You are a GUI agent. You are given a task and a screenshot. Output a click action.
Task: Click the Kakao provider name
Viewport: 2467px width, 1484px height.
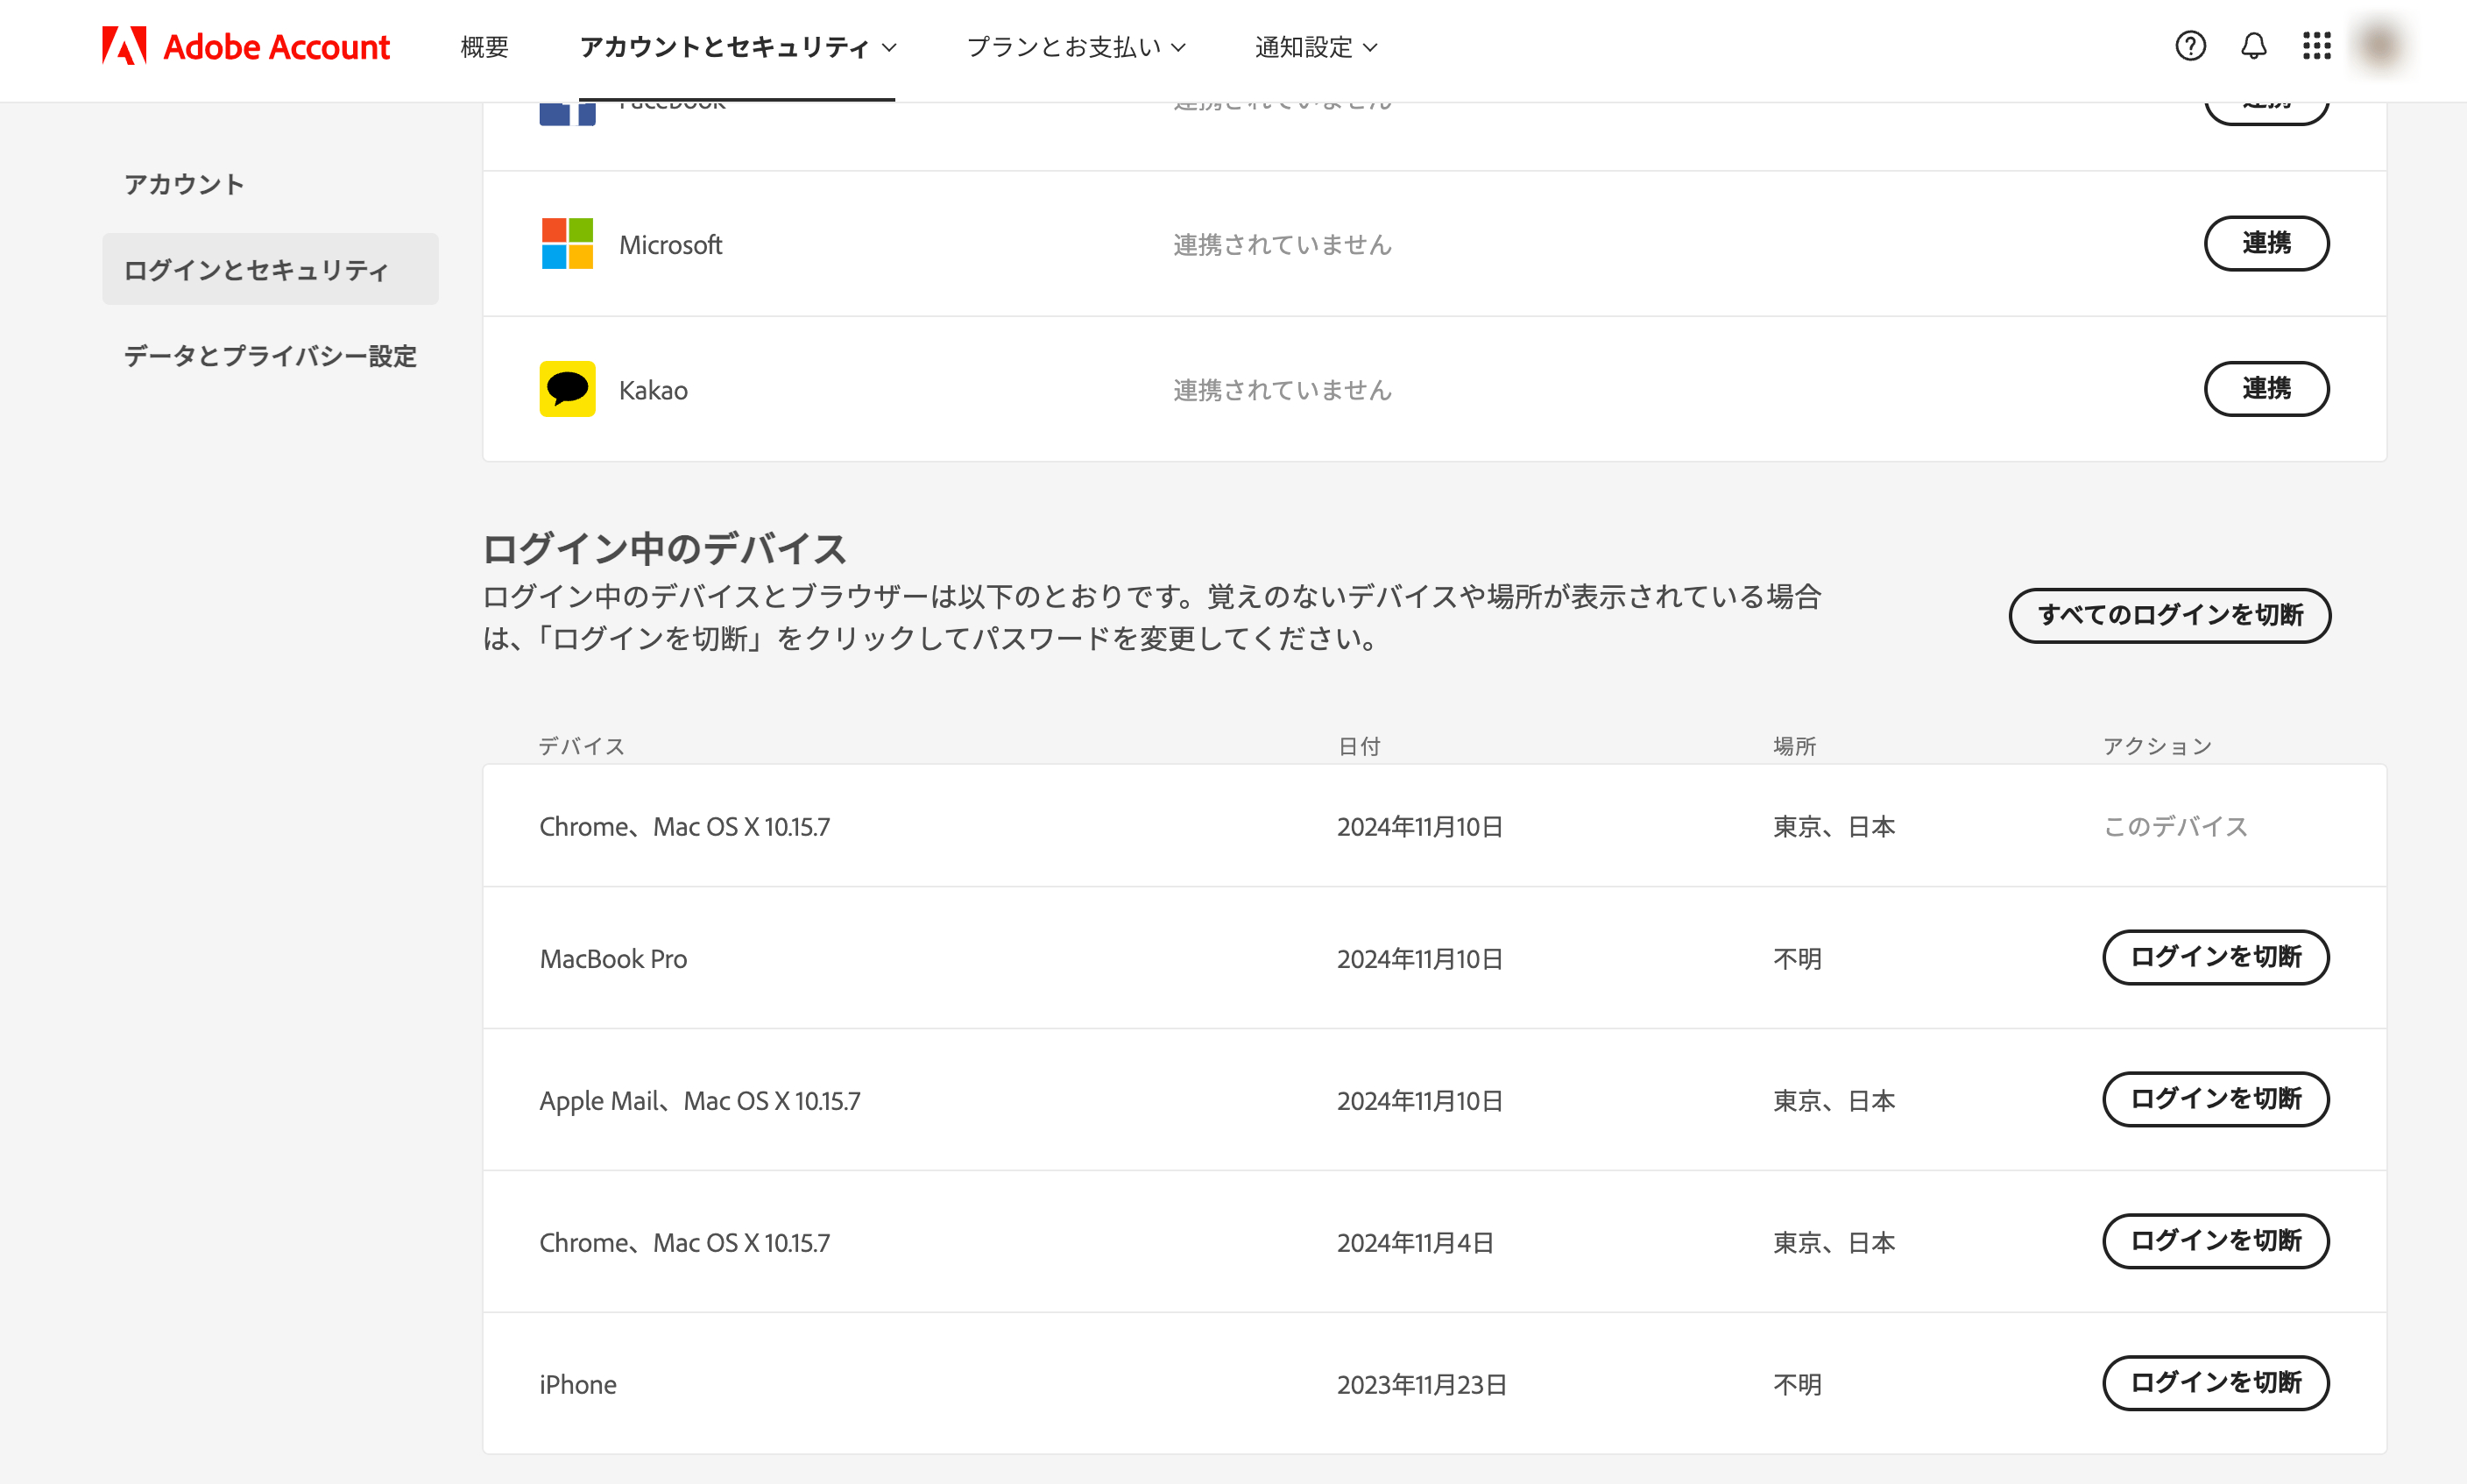coord(653,390)
